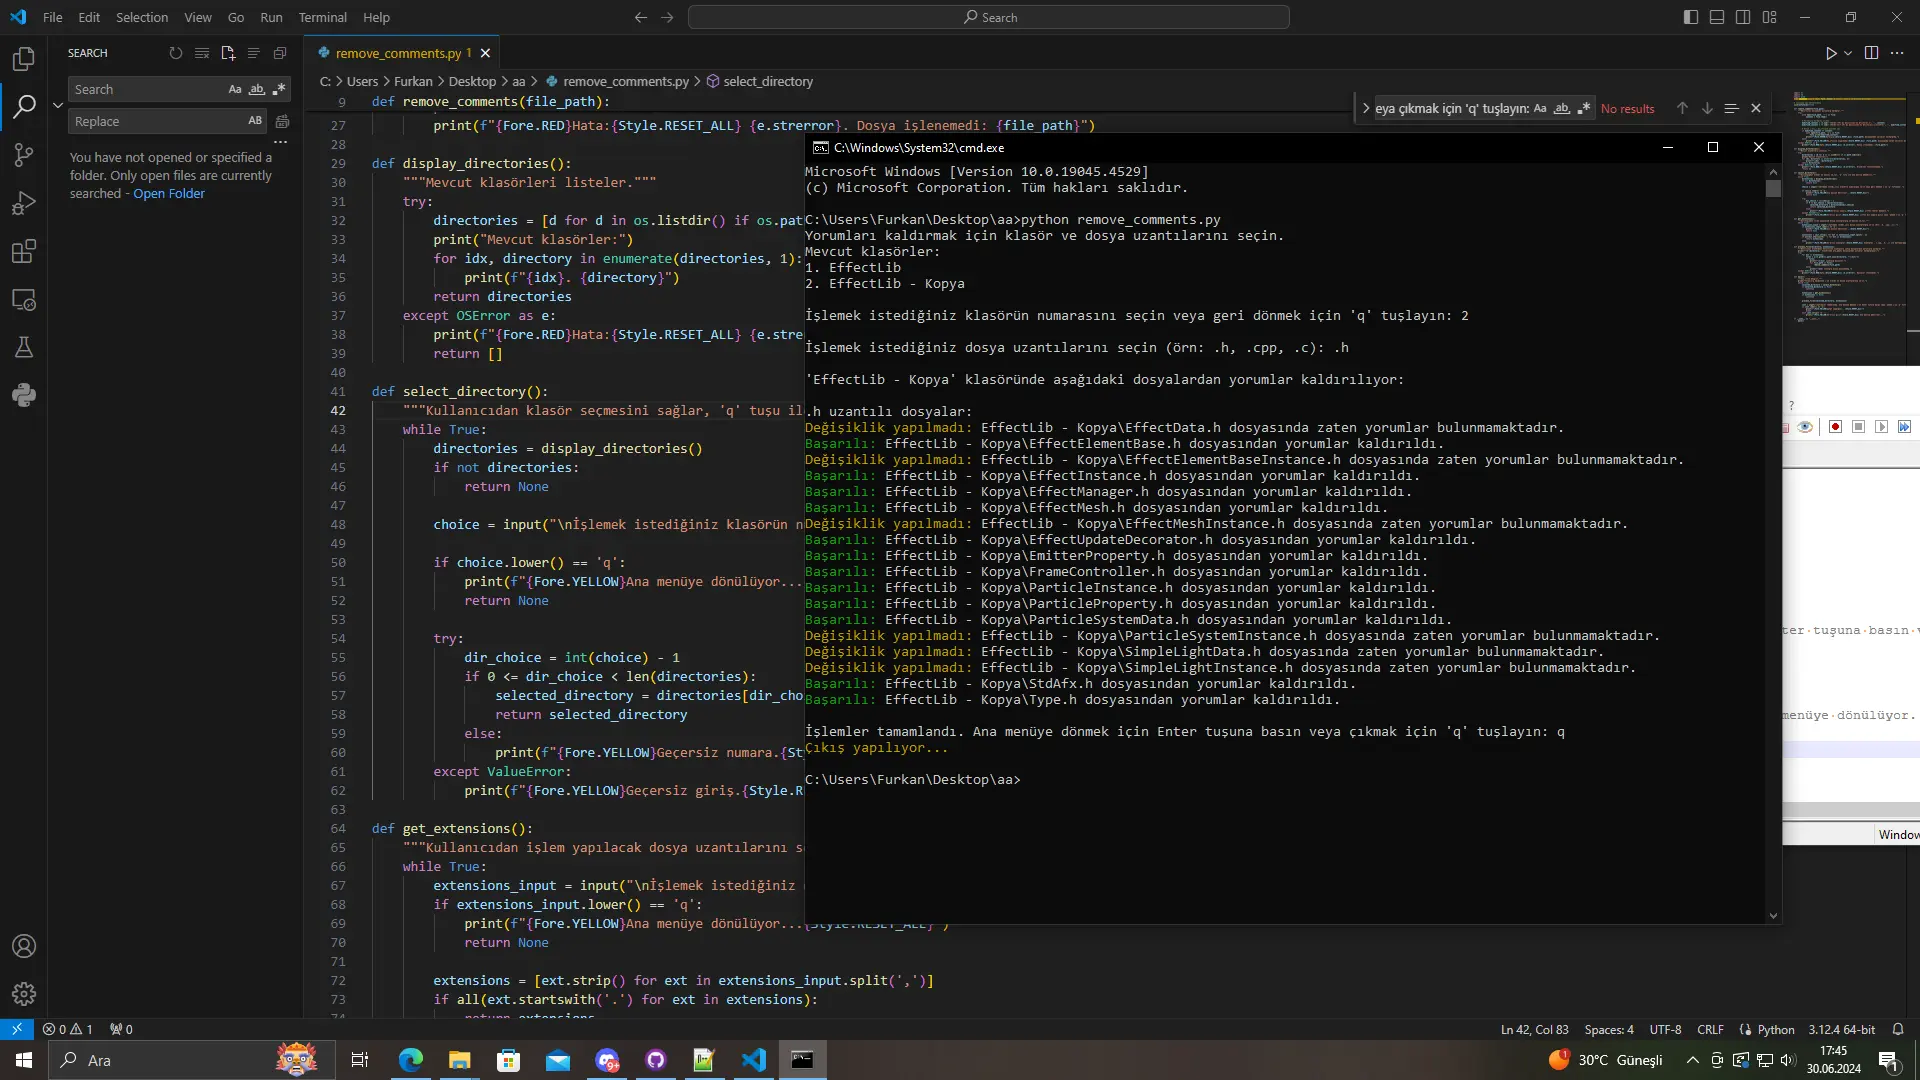Toggle Search Details ellipsis
The height and width of the screenshot is (1080, 1920).
pos(281,142)
